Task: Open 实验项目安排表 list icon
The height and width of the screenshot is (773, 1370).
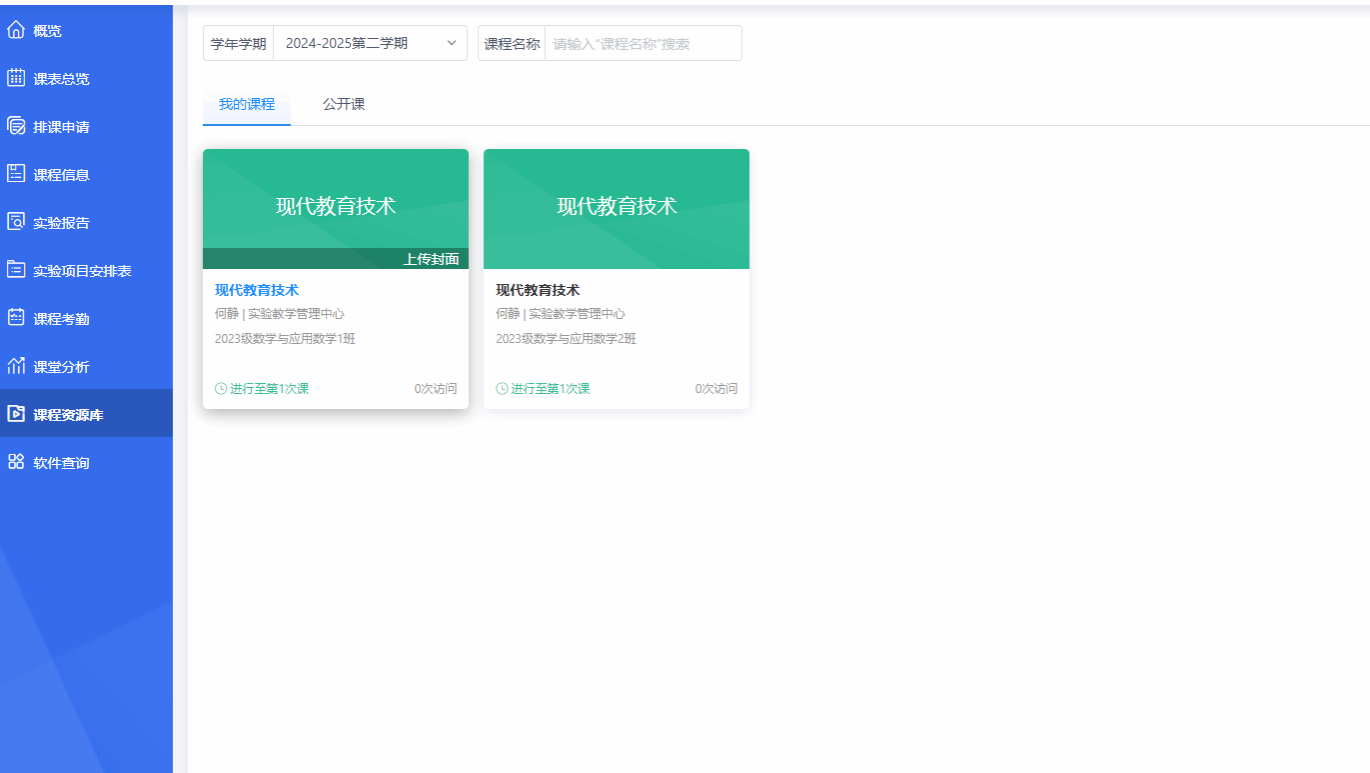Action: [x=16, y=270]
